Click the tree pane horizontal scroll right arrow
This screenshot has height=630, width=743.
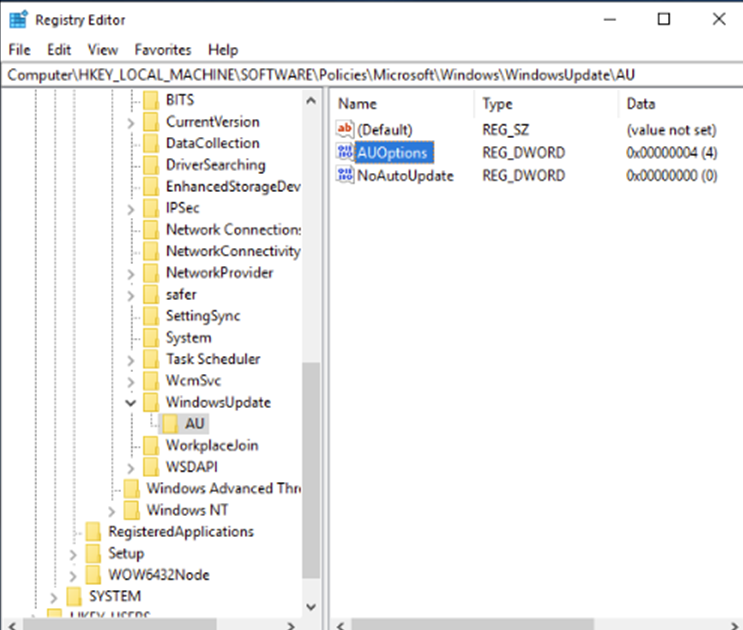click(291, 625)
